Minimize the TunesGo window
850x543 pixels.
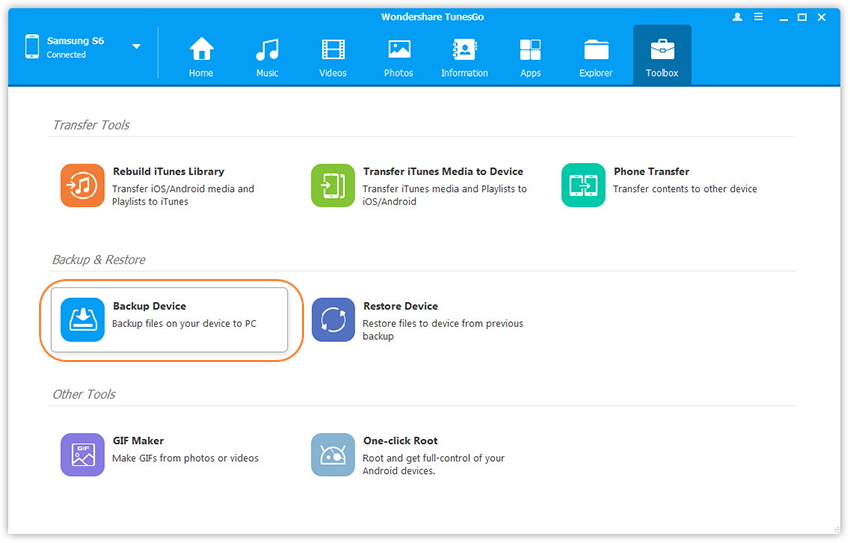[x=783, y=18]
